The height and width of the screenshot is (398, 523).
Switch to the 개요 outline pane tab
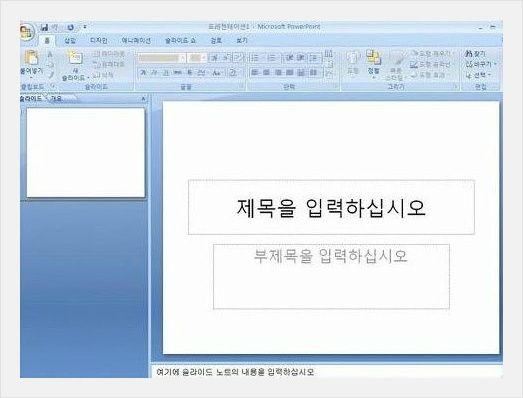point(56,99)
